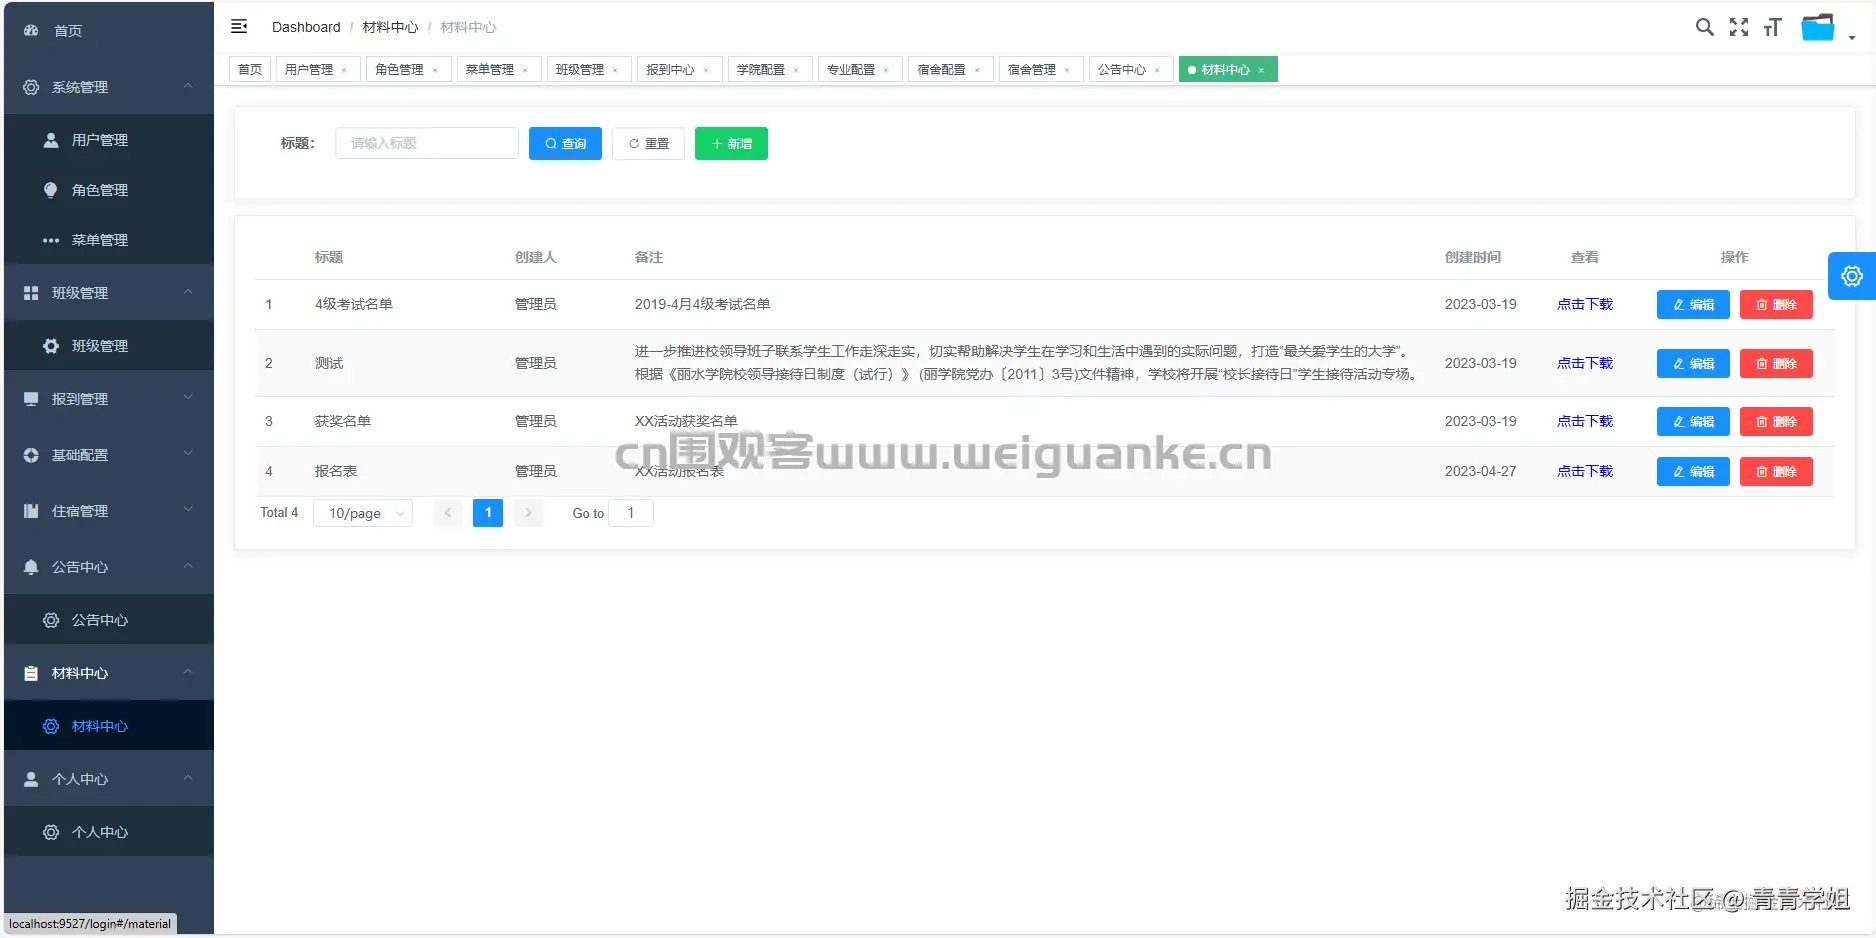Collapse the 系统管理 sidebar group
1876x938 pixels.
[x=109, y=87]
